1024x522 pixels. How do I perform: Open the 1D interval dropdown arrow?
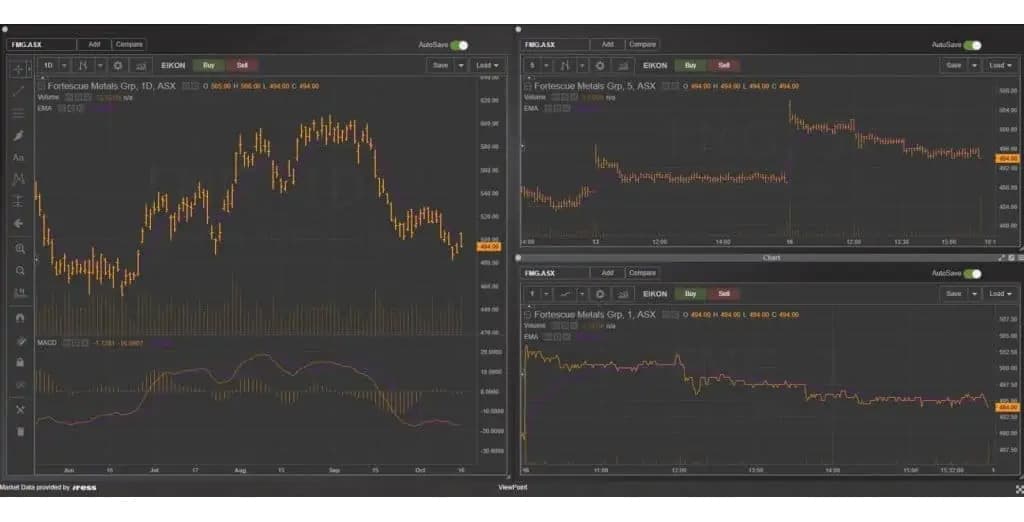64,65
